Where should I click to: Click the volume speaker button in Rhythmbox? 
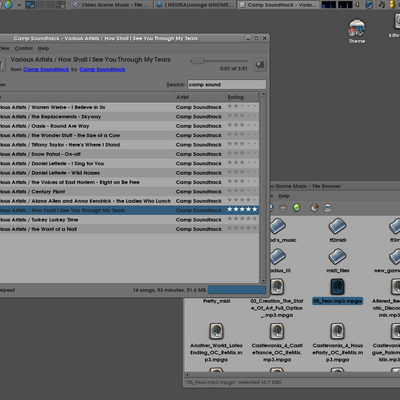259,65
